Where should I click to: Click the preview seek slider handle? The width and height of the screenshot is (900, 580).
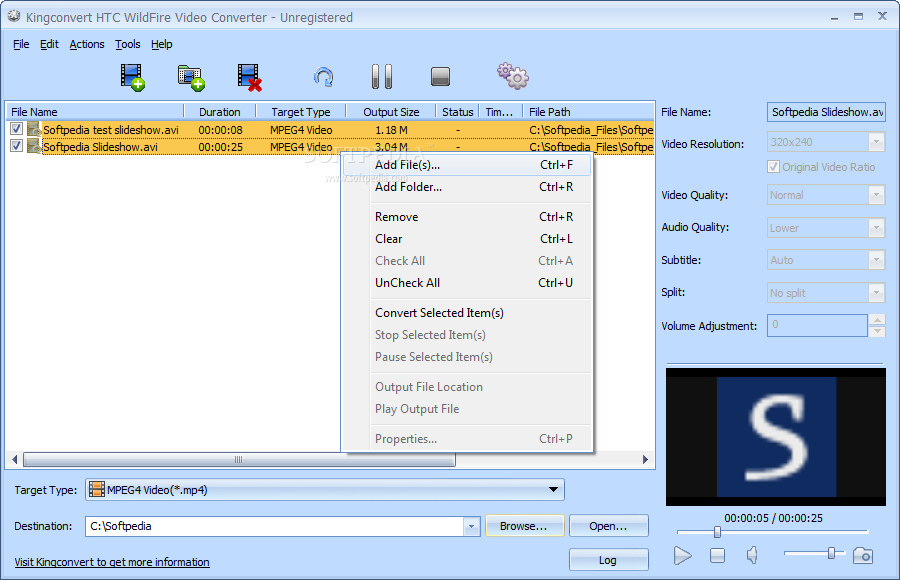click(x=717, y=532)
